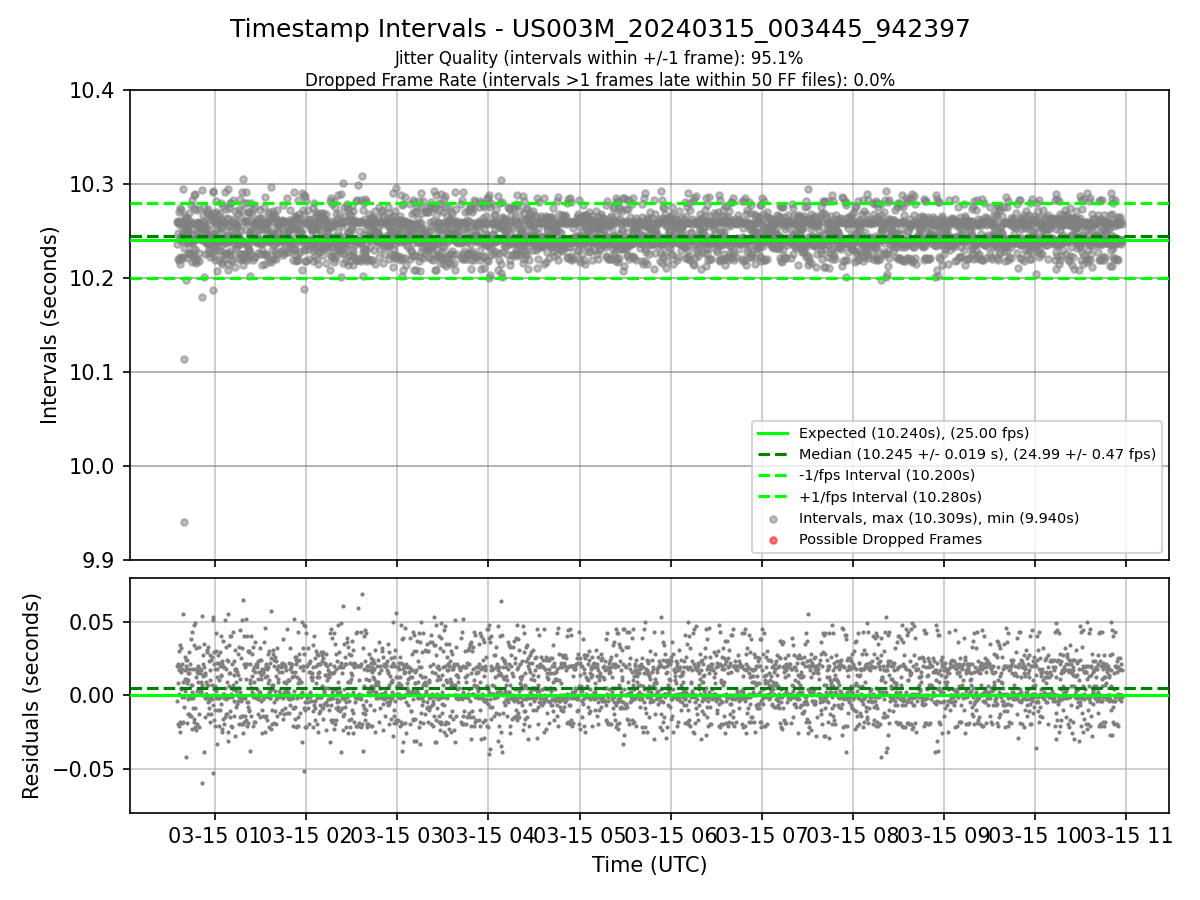This screenshot has height=900, width=1200.
Task: Click the plot title "Timestamp Intervals - US003M_20240315_003445_942397"
Action: [600, 29]
